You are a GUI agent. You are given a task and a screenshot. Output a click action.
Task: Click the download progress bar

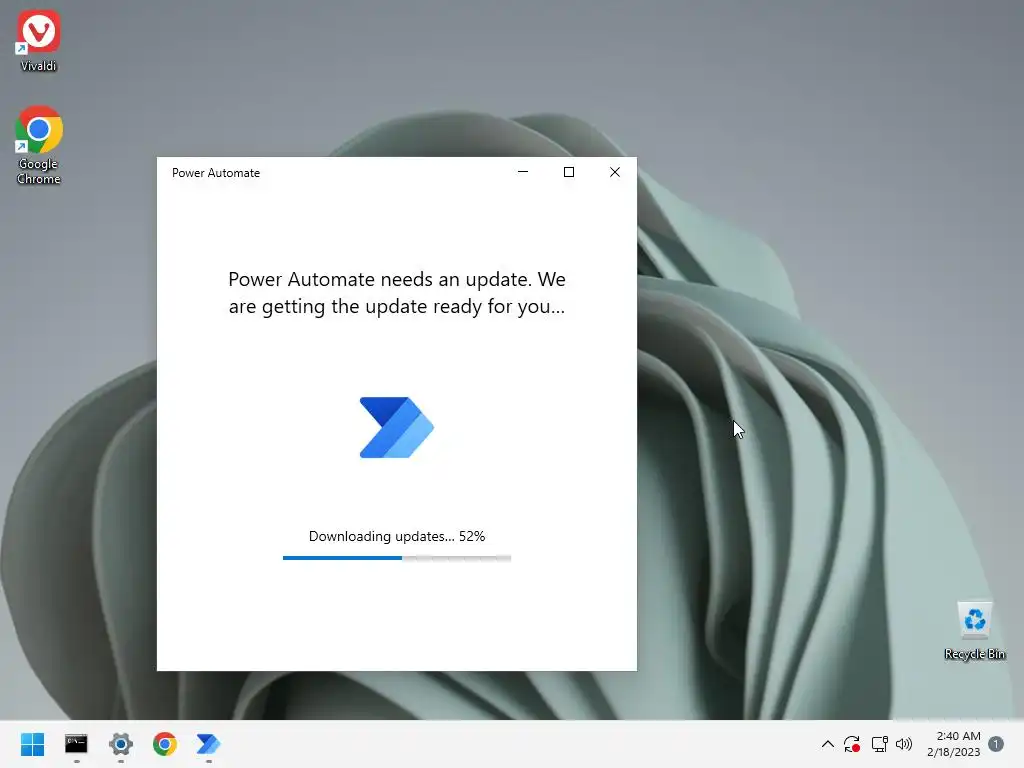click(x=396, y=558)
